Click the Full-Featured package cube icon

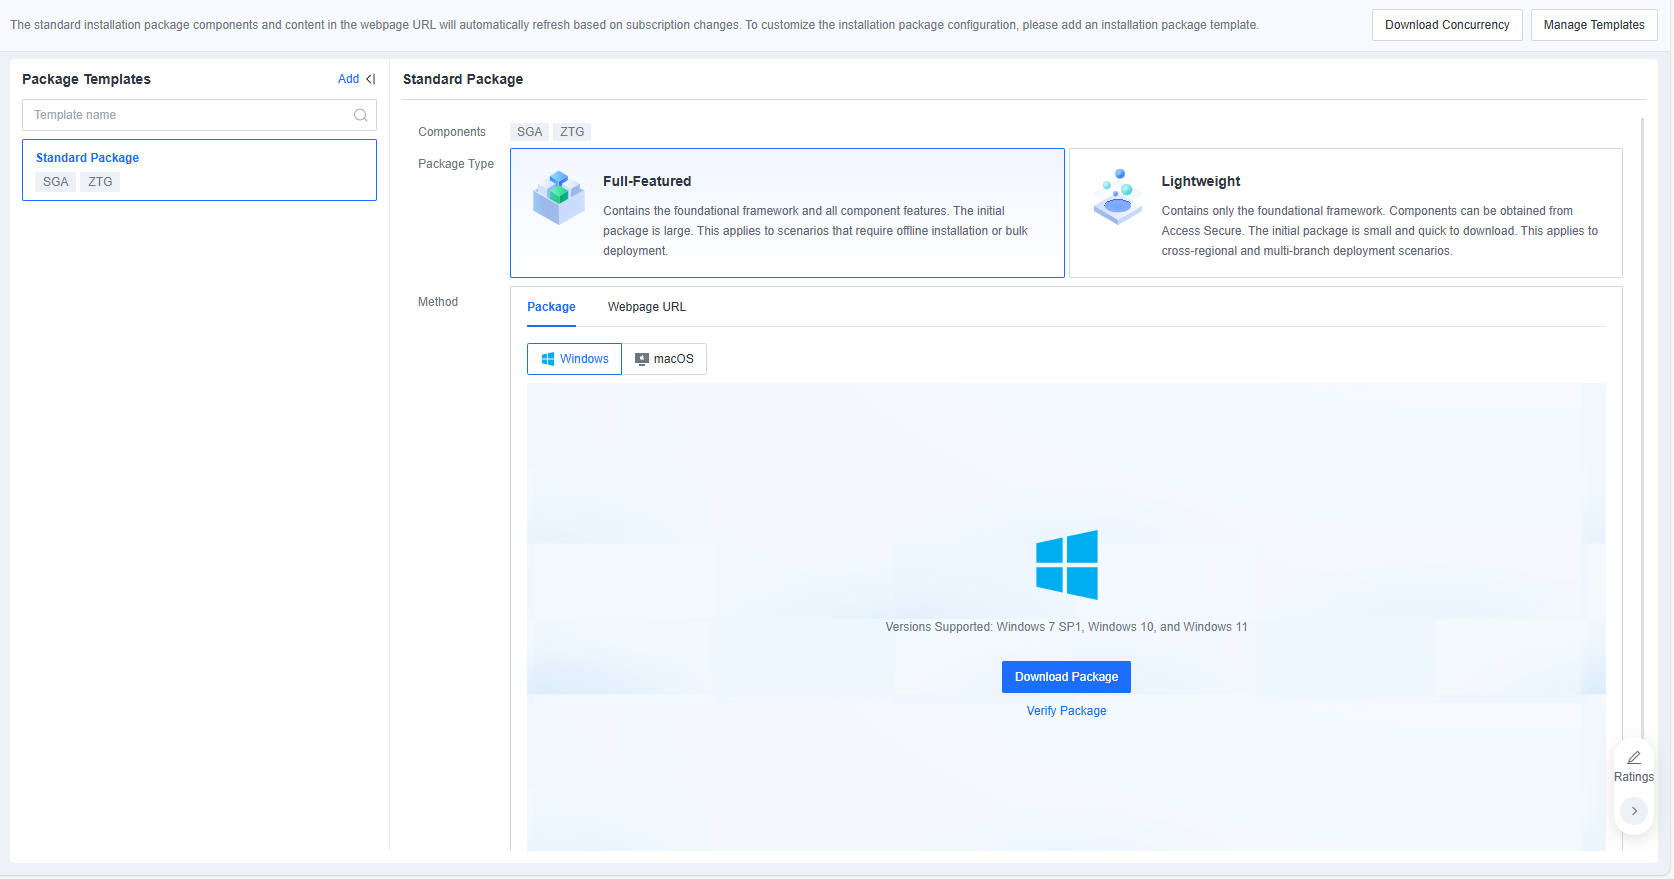(x=558, y=197)
